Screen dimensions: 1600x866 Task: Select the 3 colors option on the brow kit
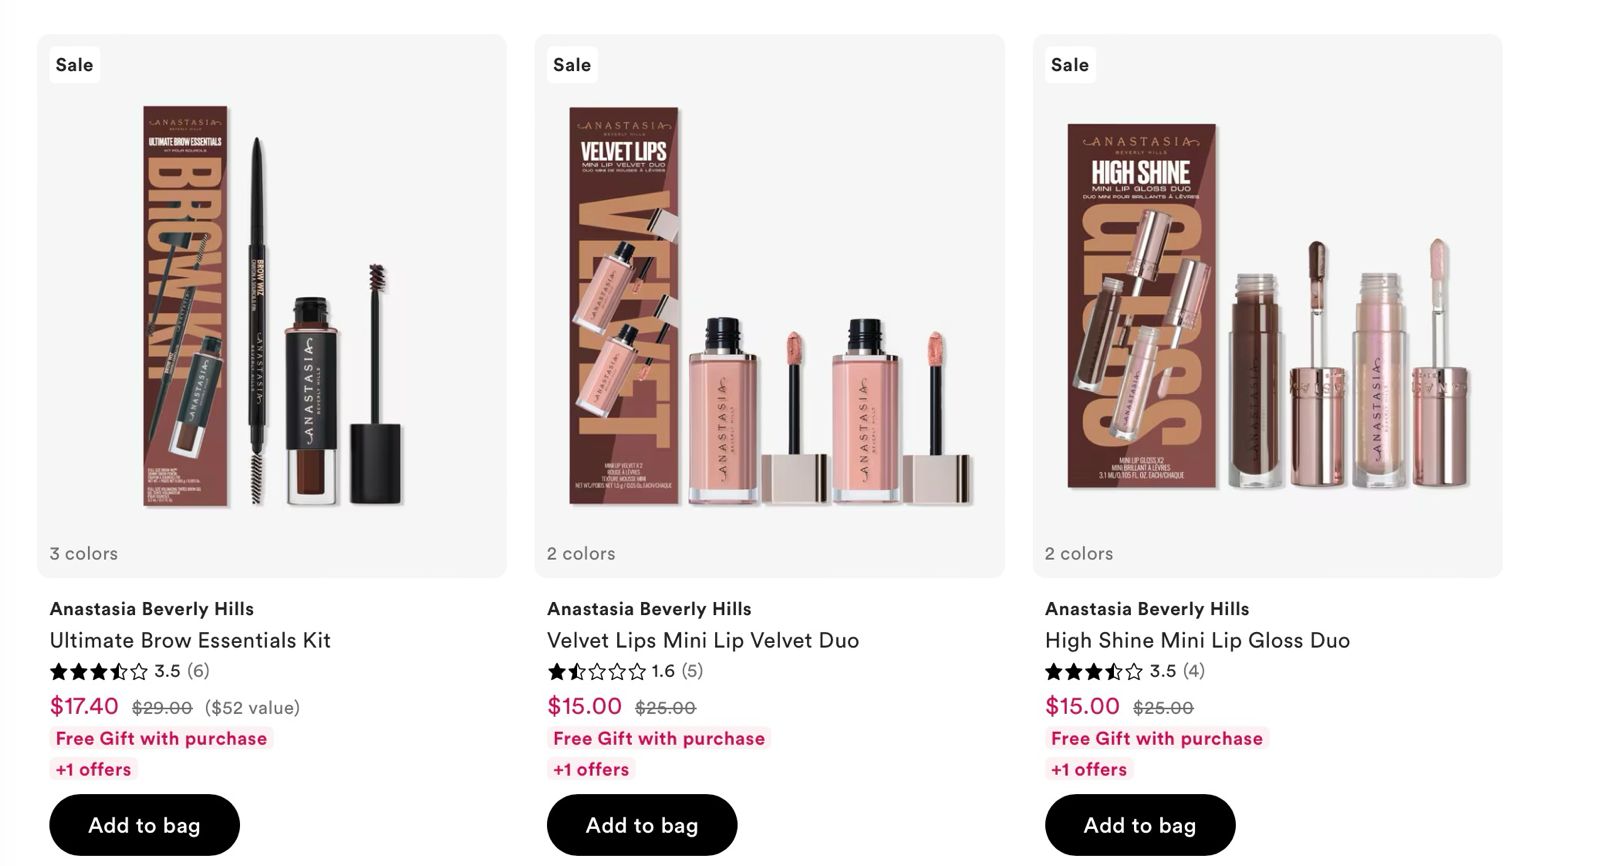point(82,553)
